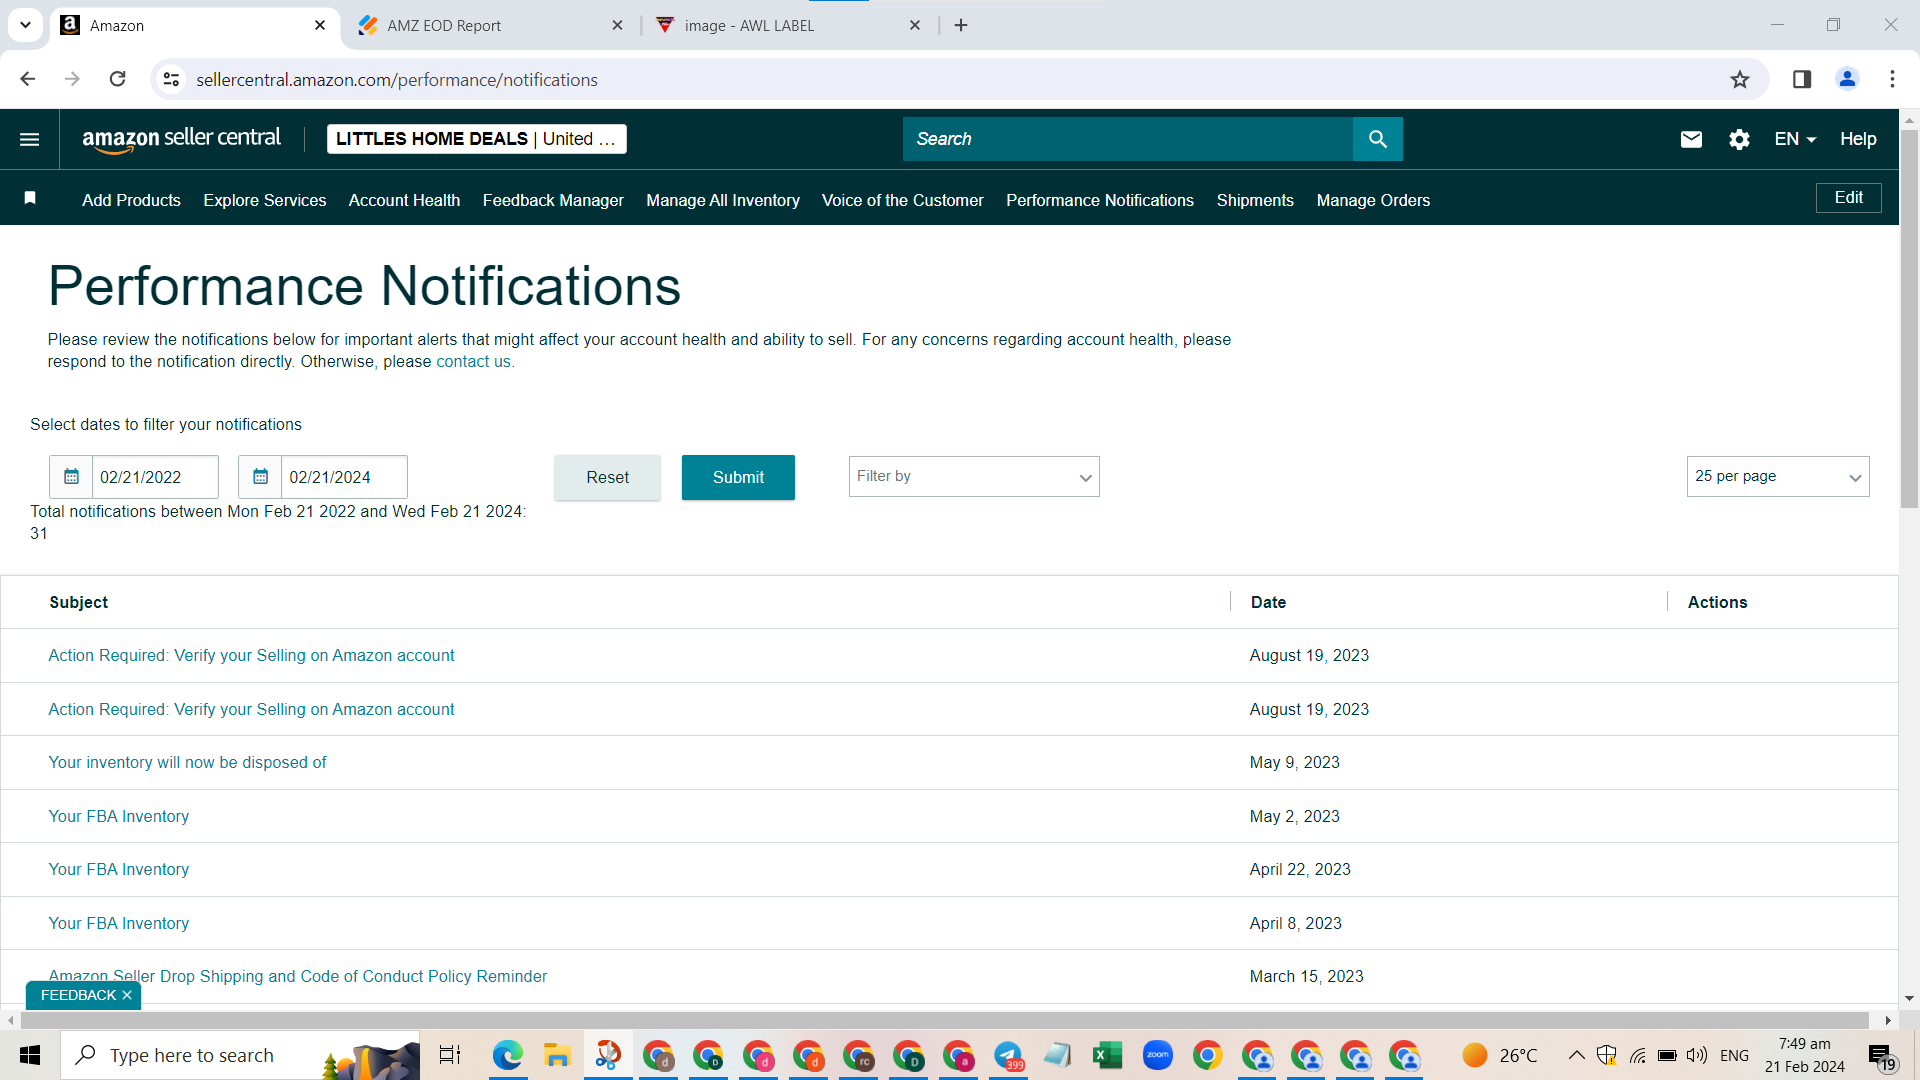Click the Amazon Seller Central logo
The height and width of the screenshot is (1080, 1920).
(181, 139)
